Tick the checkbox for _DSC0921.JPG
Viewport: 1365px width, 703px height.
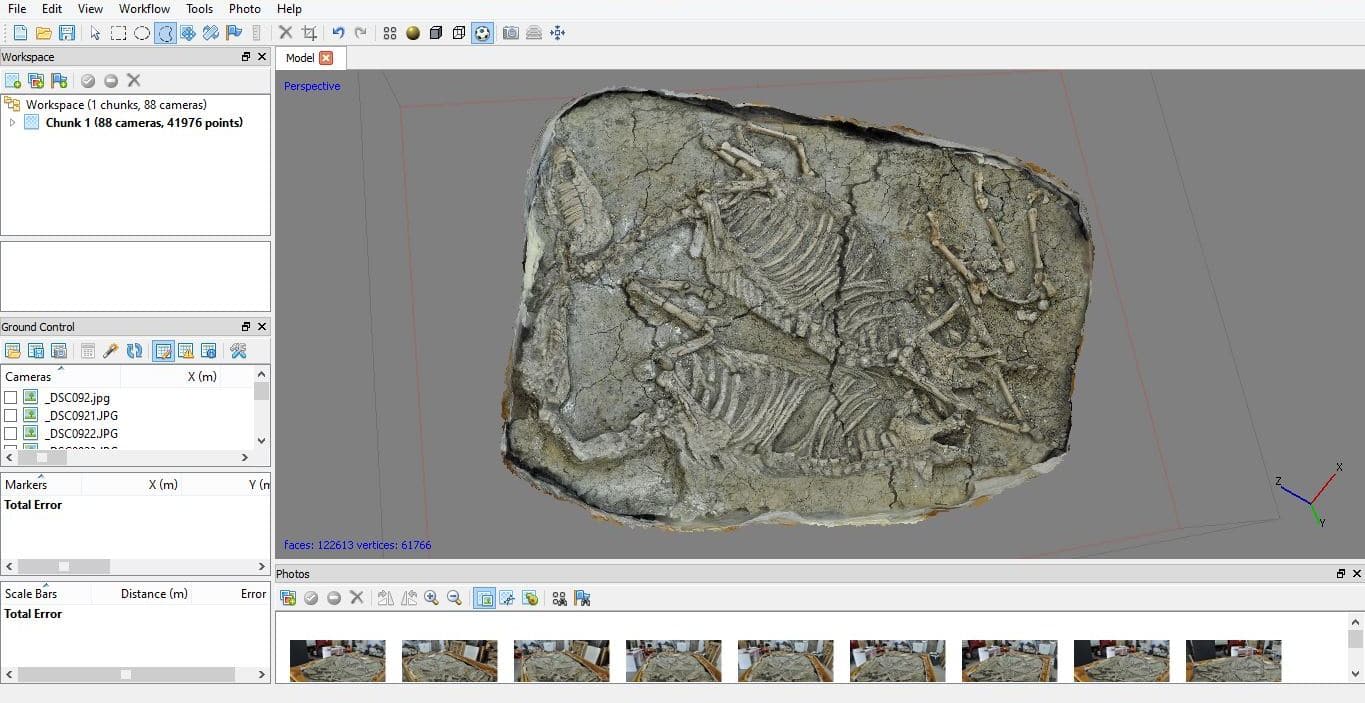(x=10, y=416)
